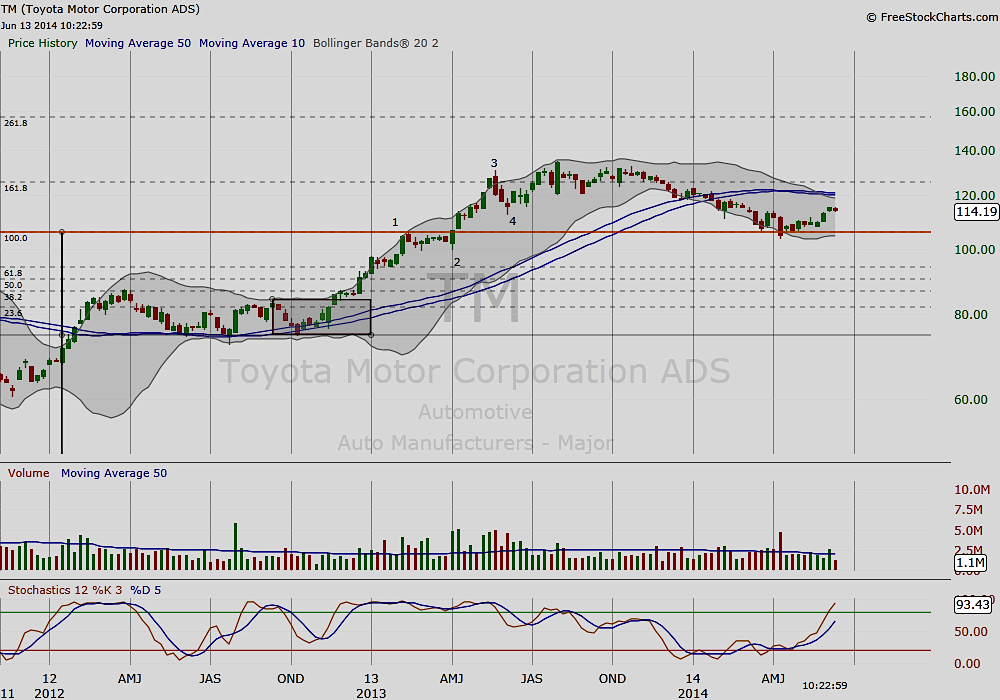Click the Stochastics 12 %K 3 label

coord(64,590)
